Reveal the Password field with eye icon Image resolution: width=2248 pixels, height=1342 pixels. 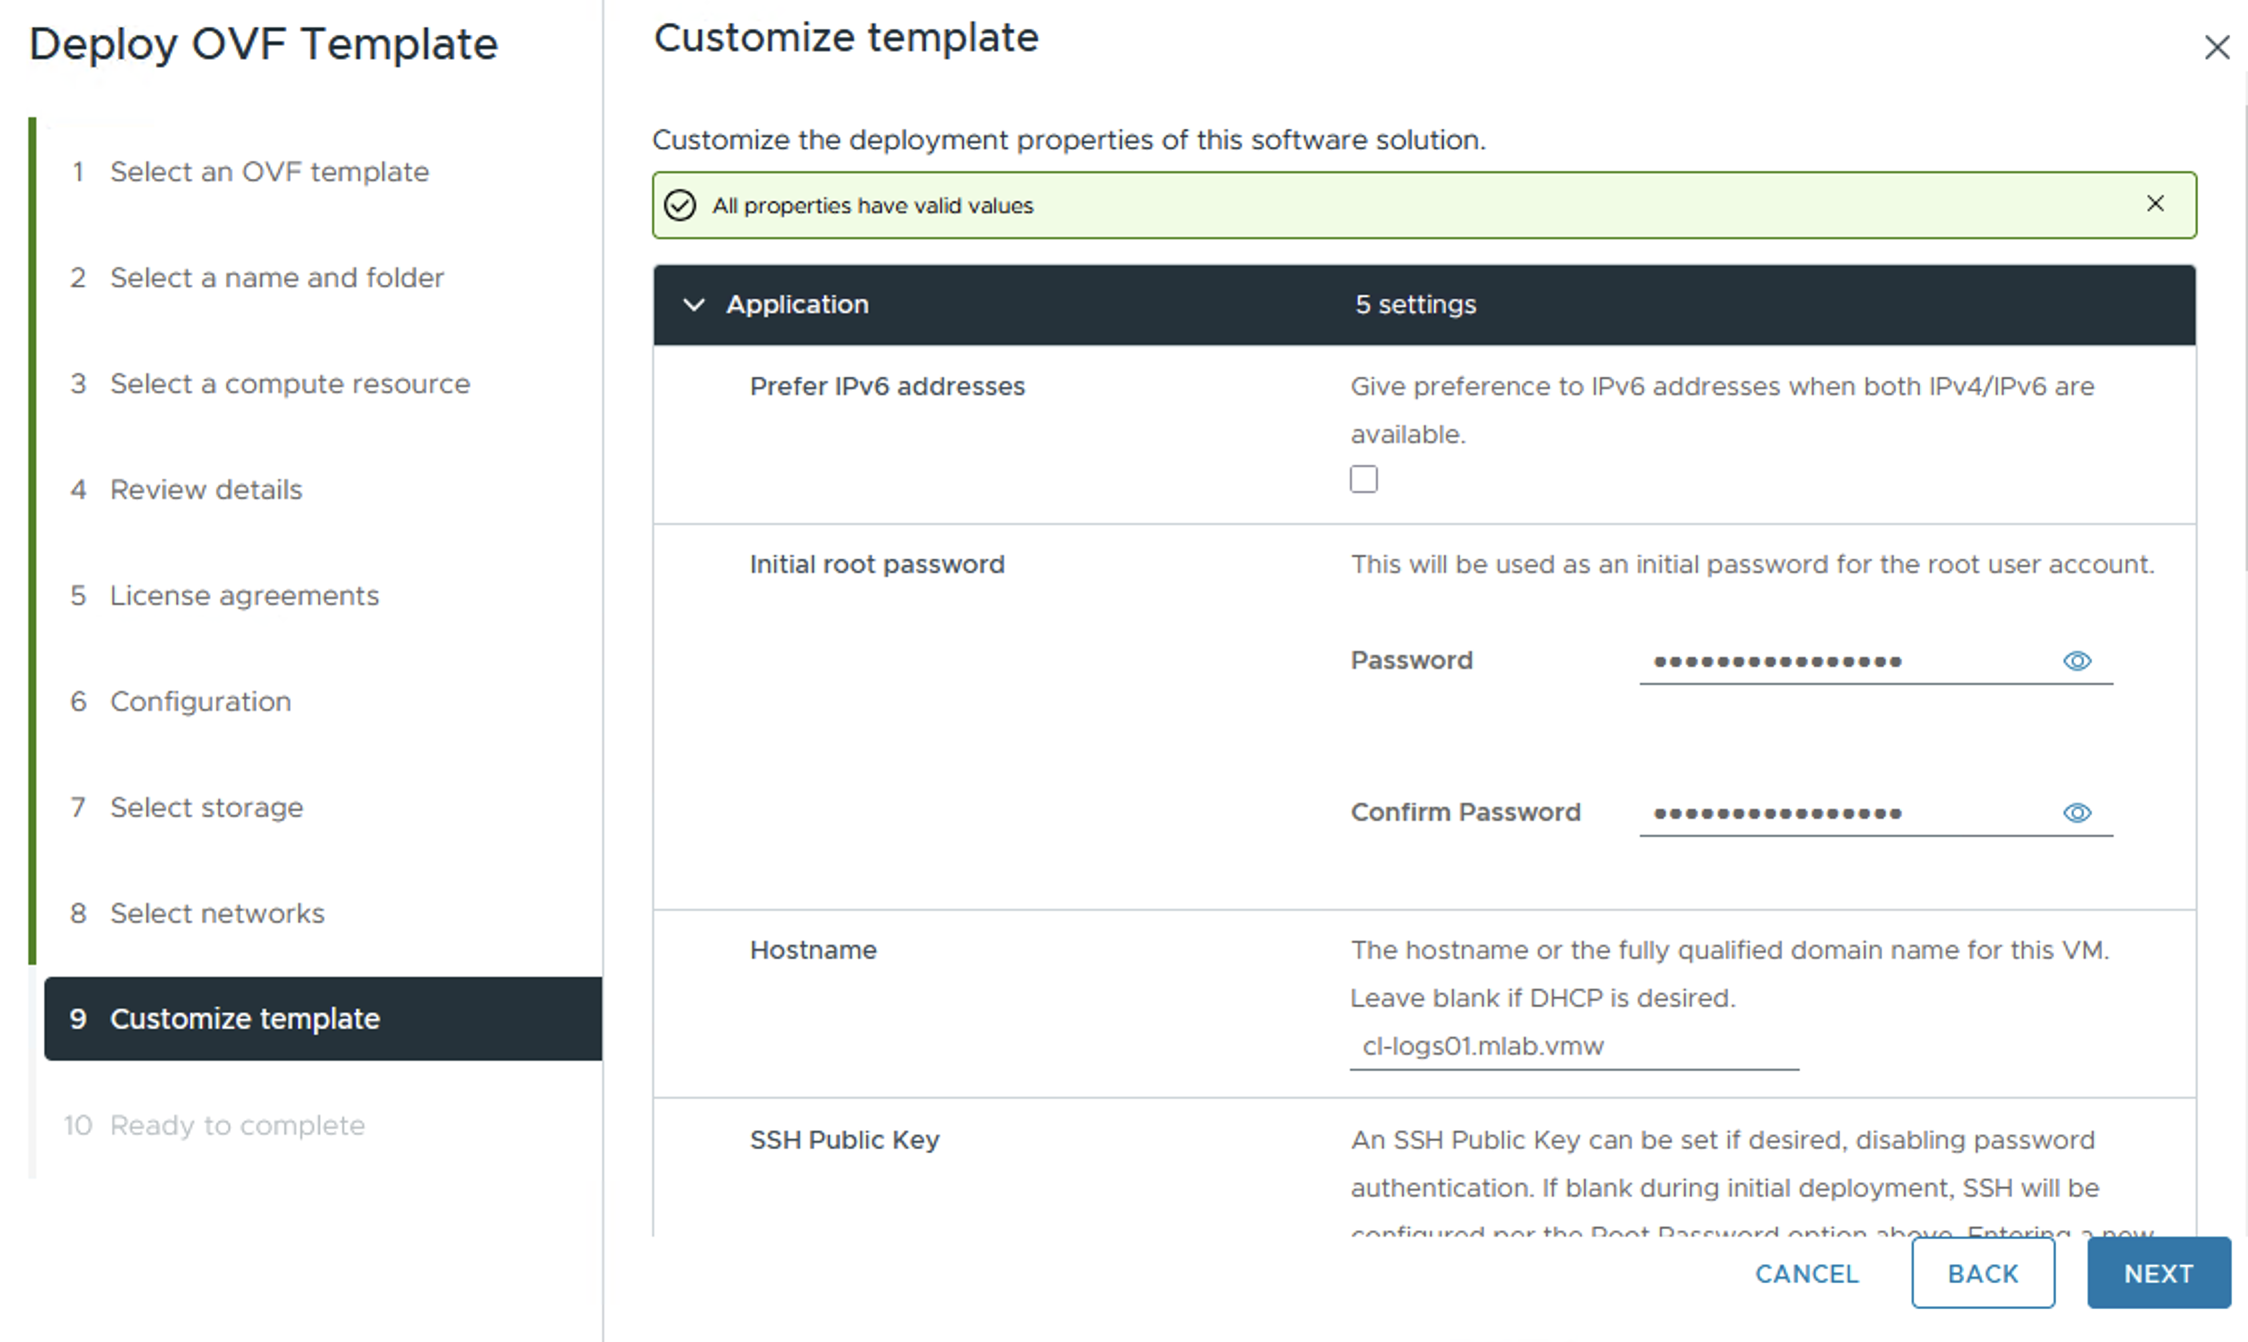[2076, 661]
